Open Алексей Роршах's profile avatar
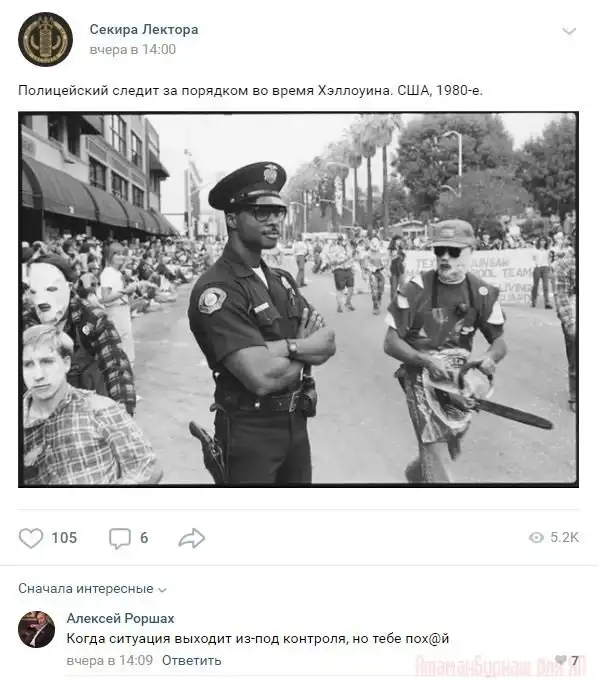599x681 pixels. tap(36, 629)
